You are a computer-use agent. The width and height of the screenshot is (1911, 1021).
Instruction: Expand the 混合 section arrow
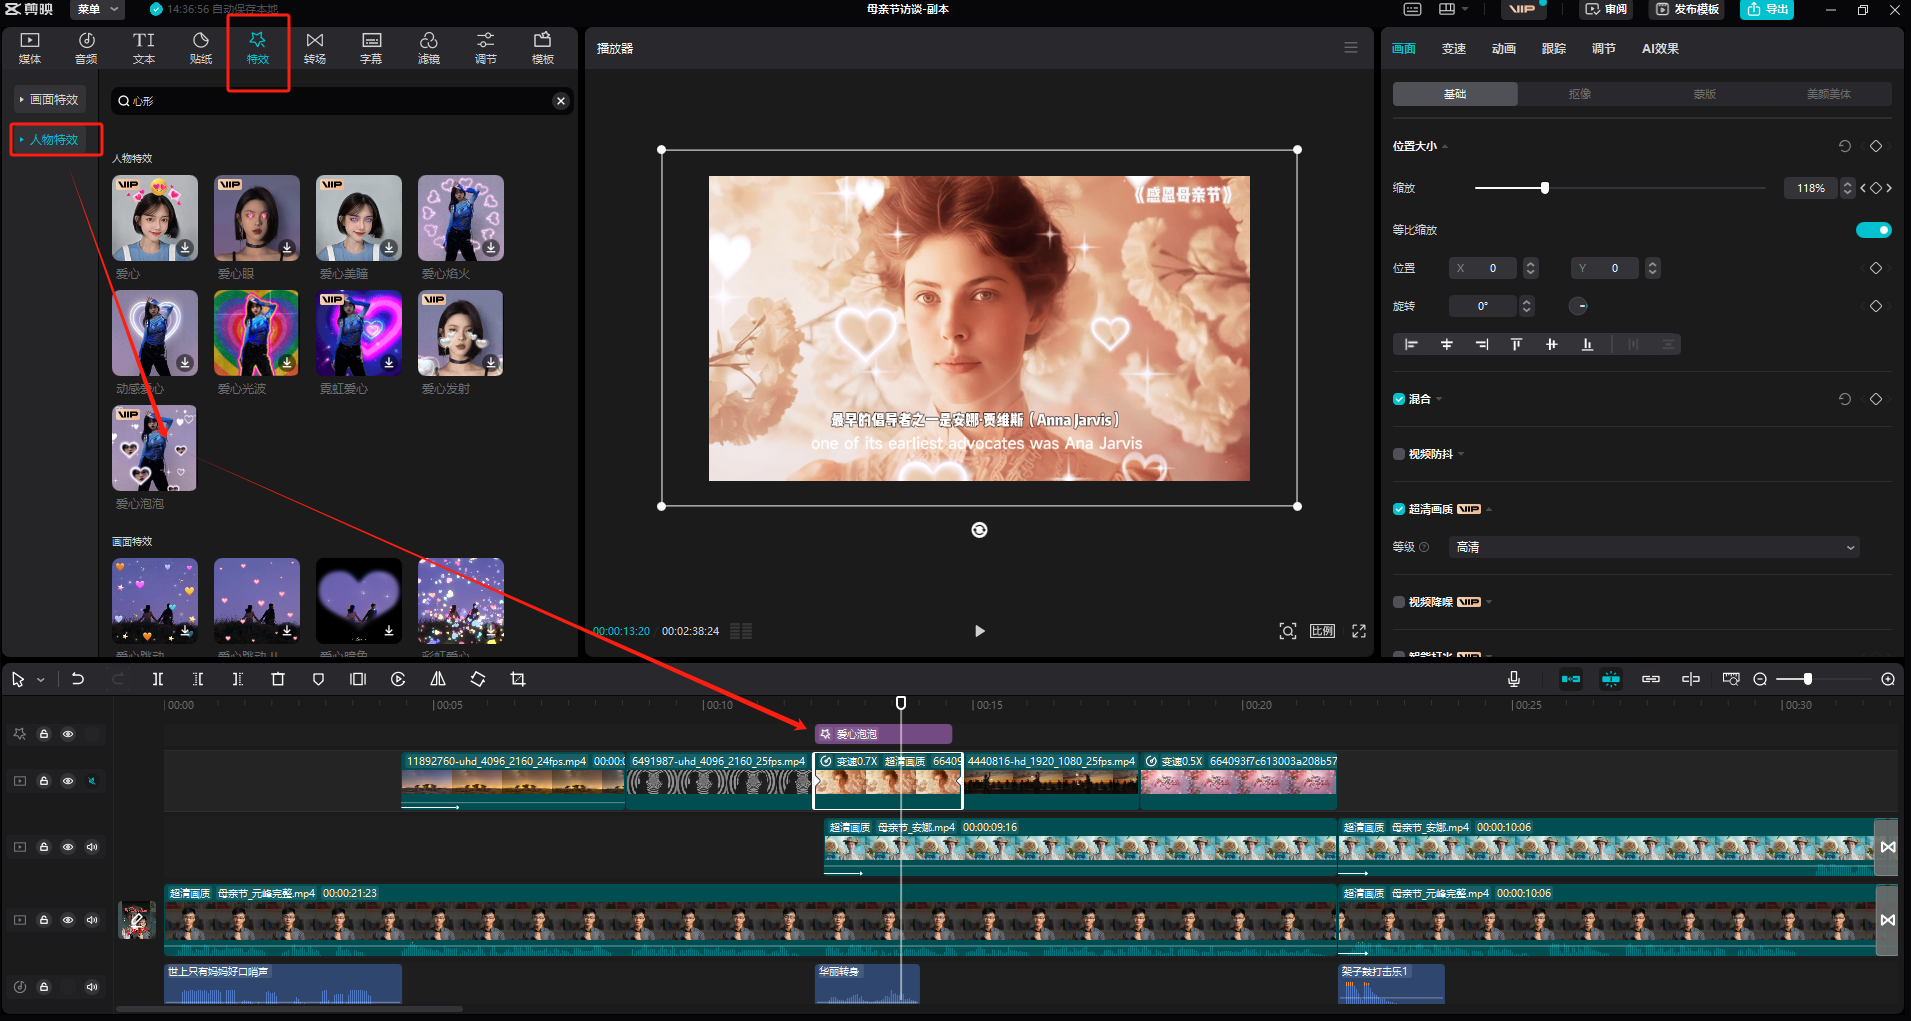click(x=1439, y=399)
